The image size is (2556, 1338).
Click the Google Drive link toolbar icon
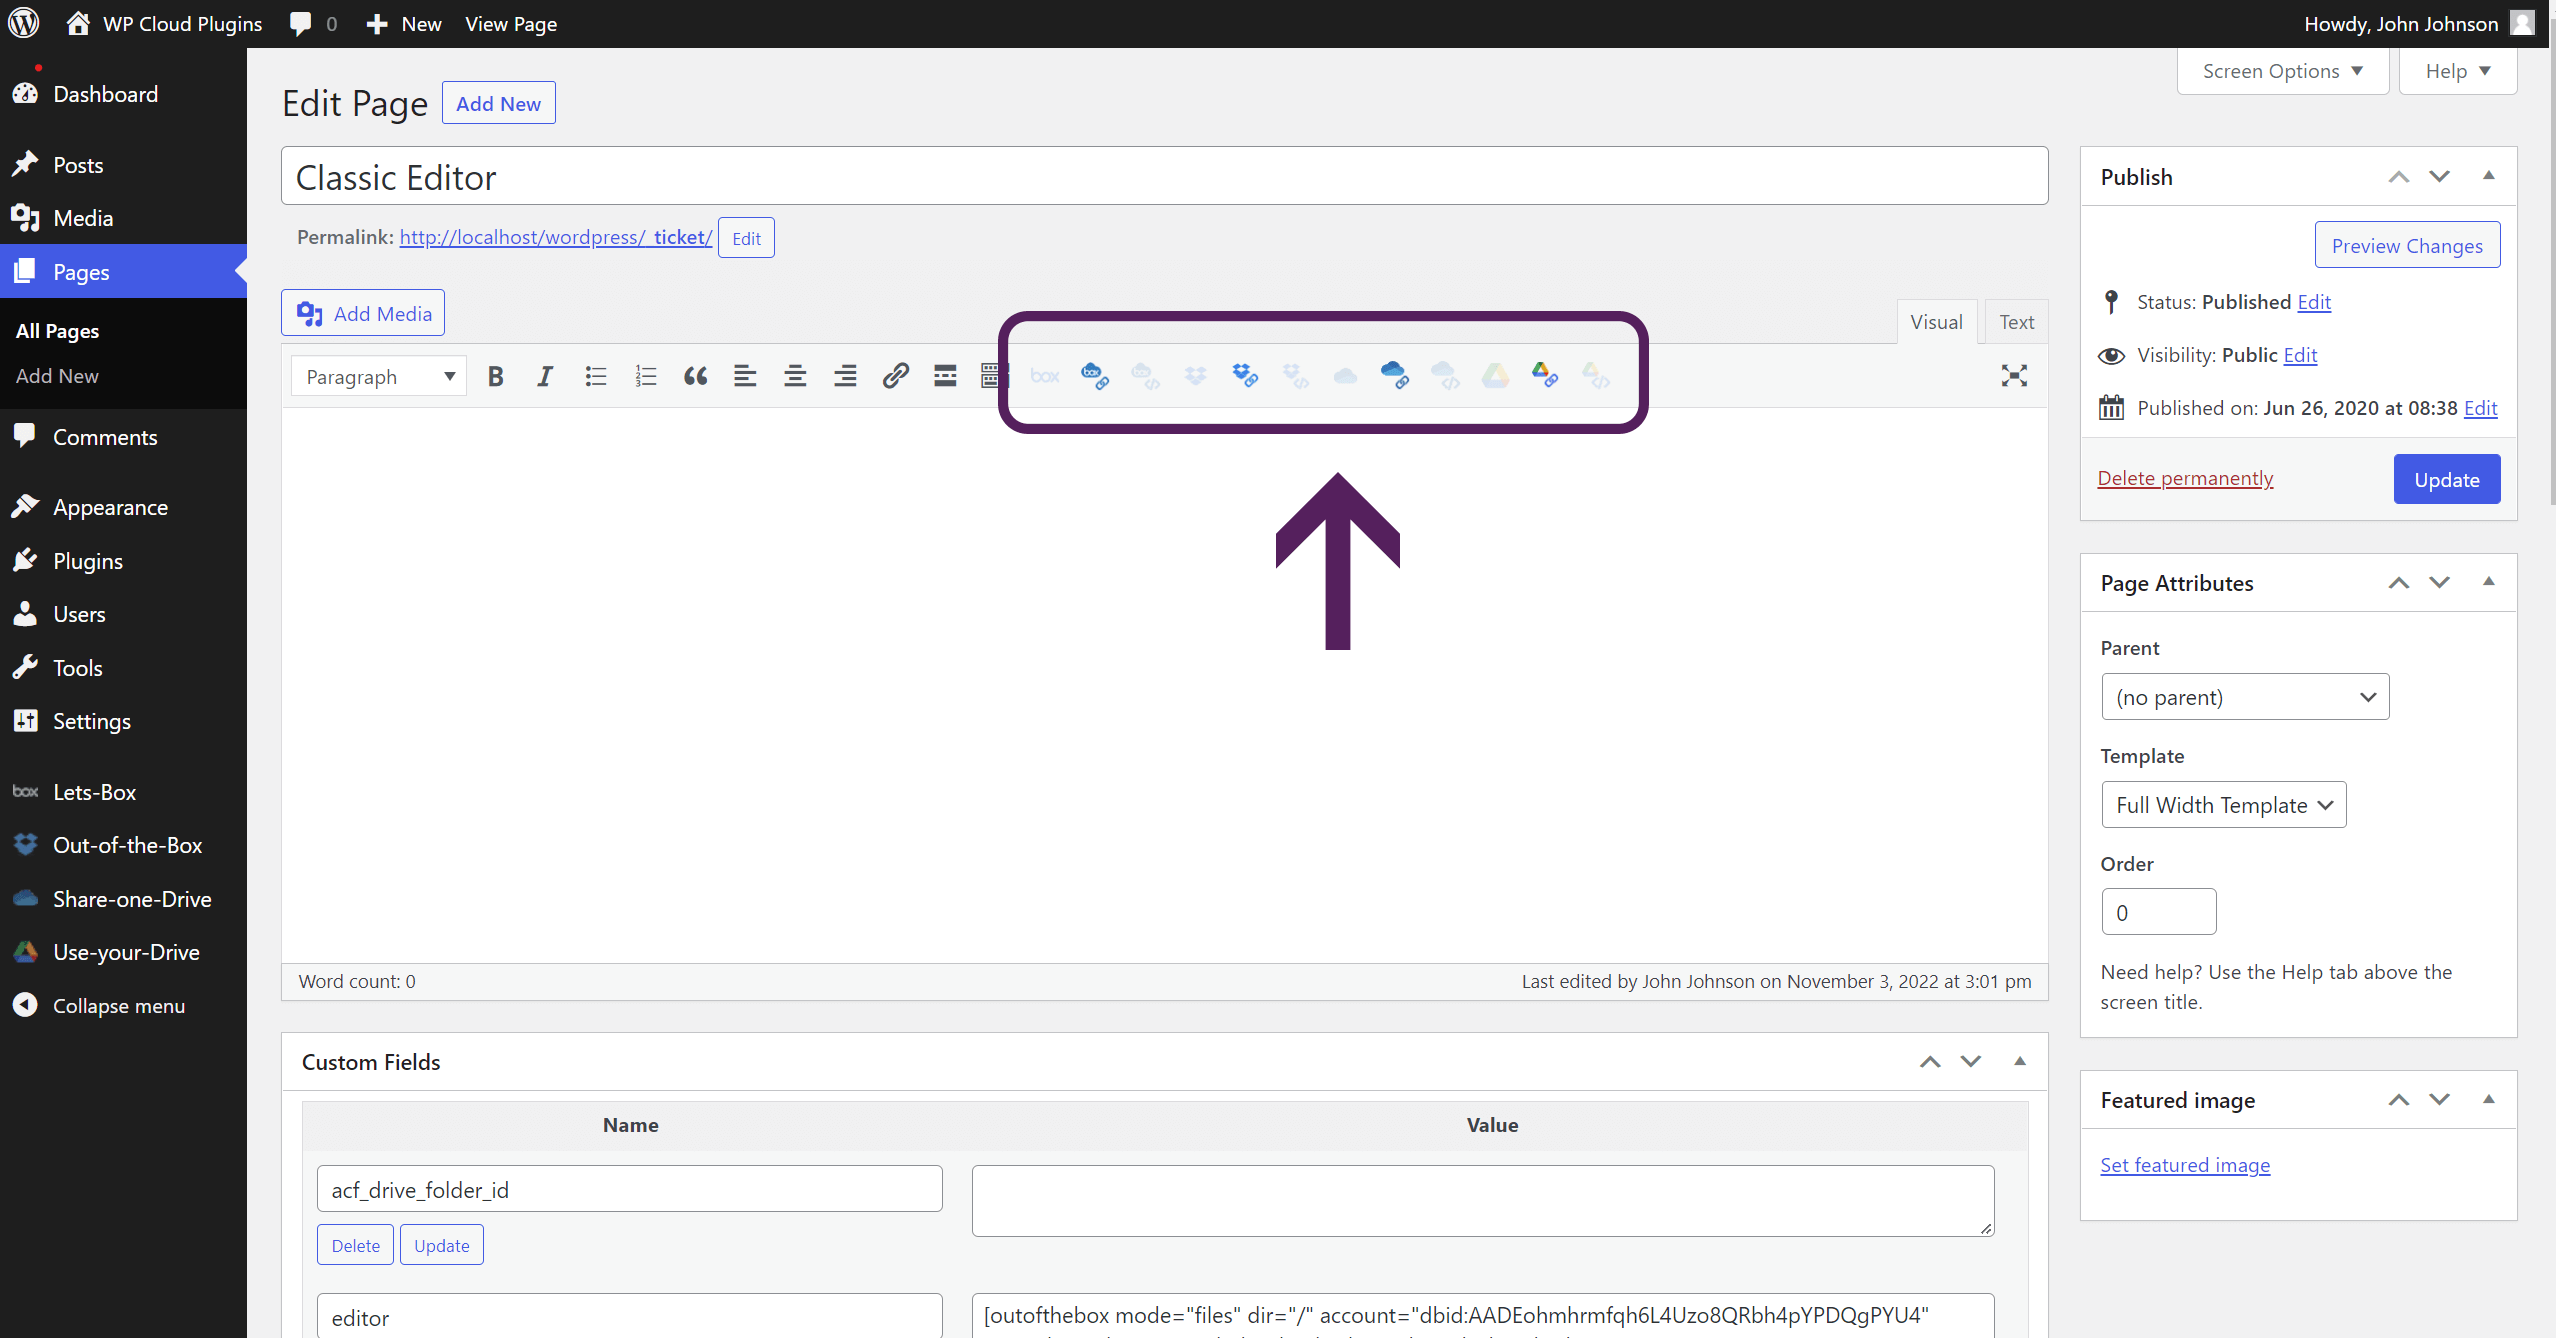[x=1544, y=376]
